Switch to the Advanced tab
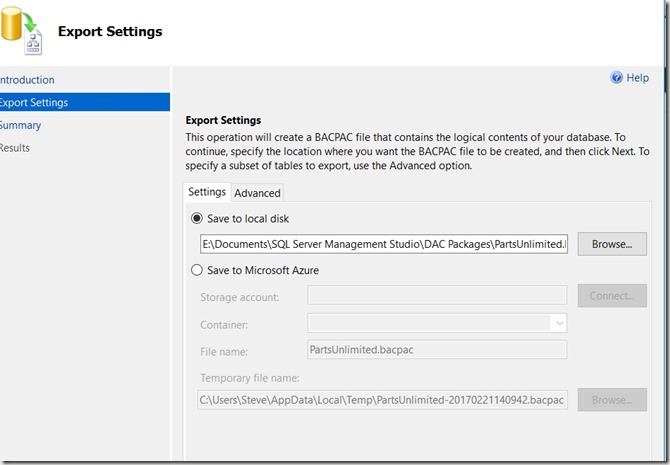This screenshot has width=670, height=465. (257, 193)
